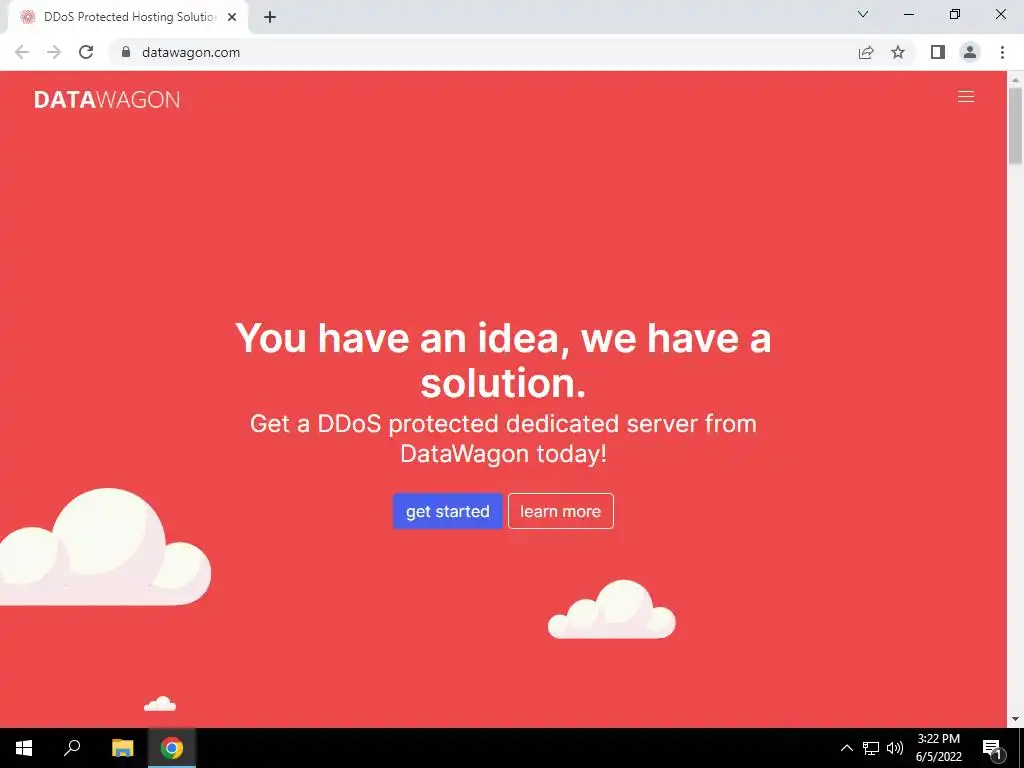The width and height of the screenshot is (1024, 768).
Task: Close the DDoS Protected Hosting tab
Action: [x=232, y=17]
